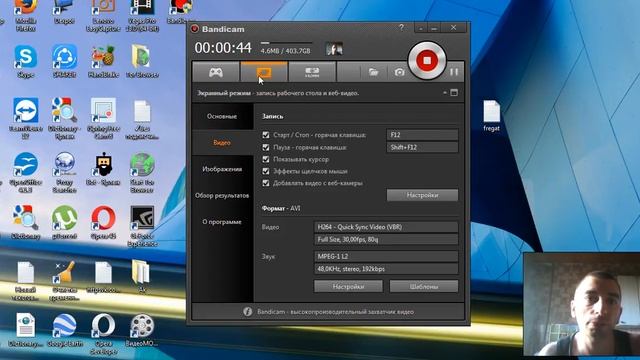Open format Настройки button beside Шаблоны
The image size is (640, 360).
pos(348,287)
